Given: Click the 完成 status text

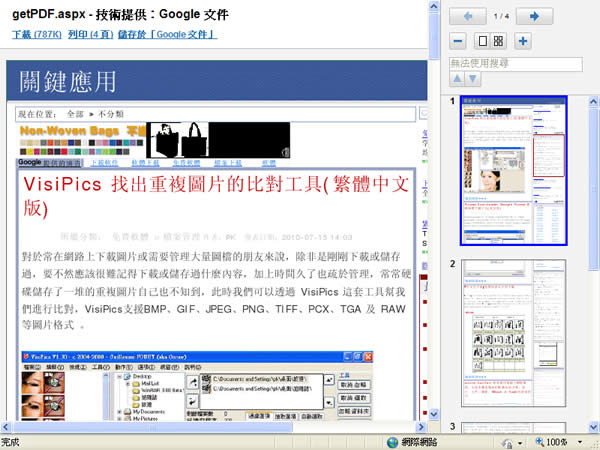Looking at the screenshot, I should [x=10, y=443].
